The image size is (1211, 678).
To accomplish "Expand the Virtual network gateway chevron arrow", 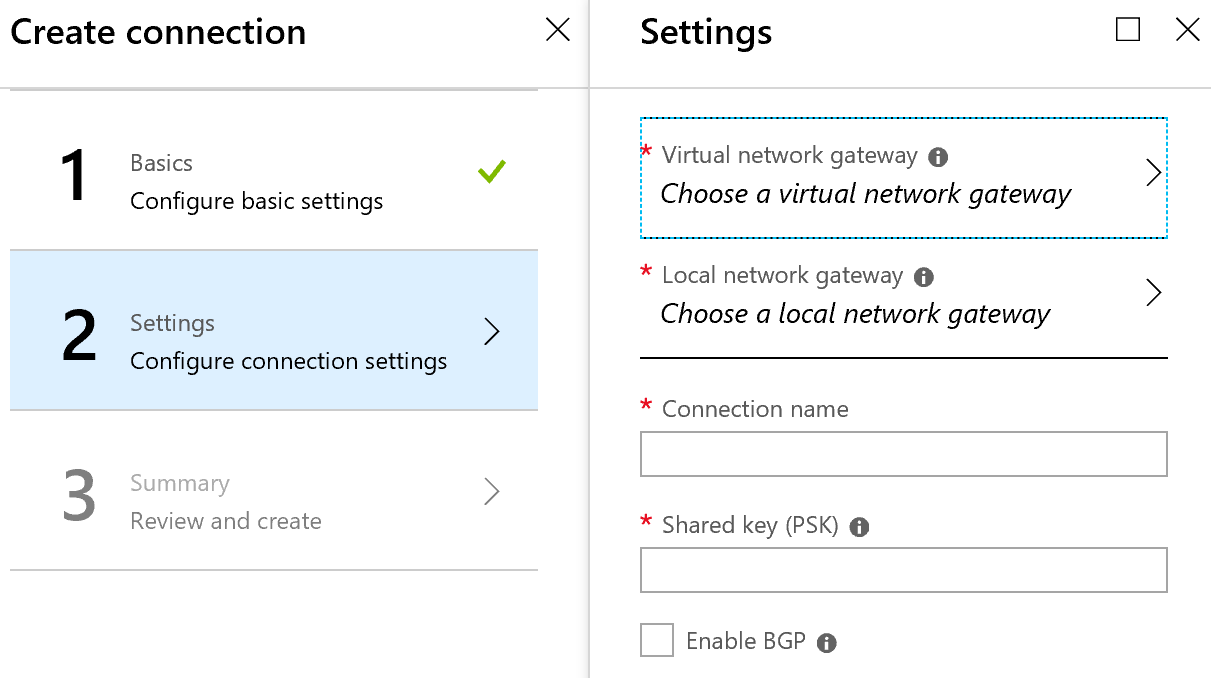I will pos(1154,173).
